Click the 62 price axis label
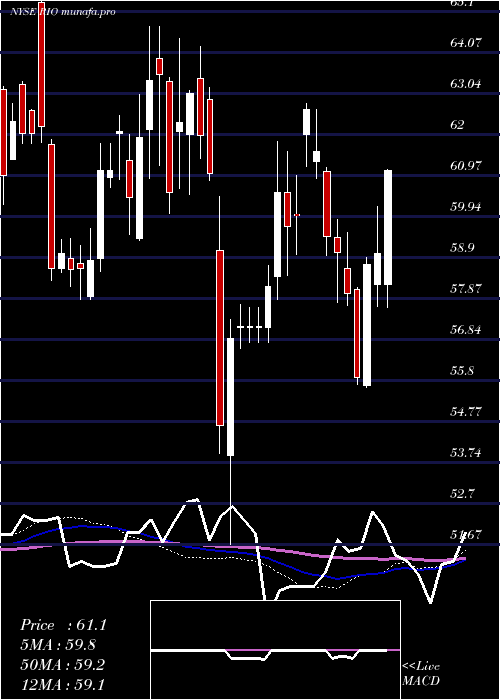The width and height of the screenshot is (500, 700). pyautogui.click(x=457, y=125)
